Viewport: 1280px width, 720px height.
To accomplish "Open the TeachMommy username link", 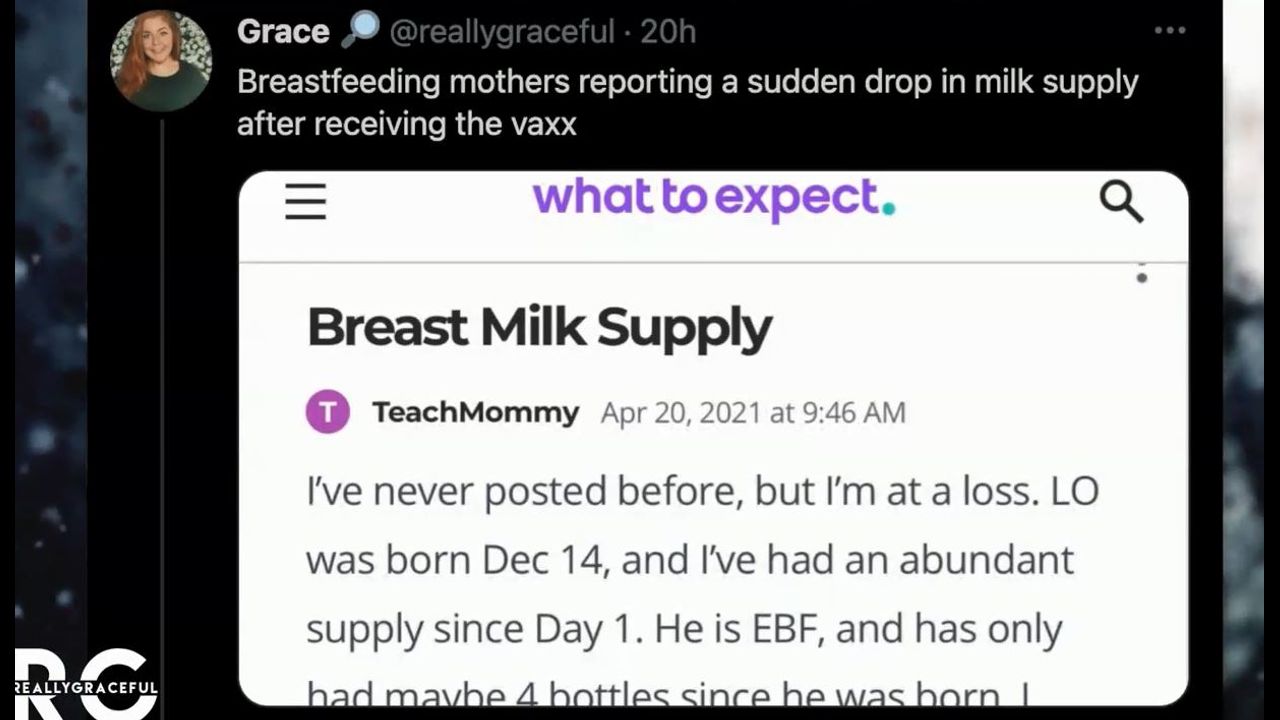I will point(475,412).
